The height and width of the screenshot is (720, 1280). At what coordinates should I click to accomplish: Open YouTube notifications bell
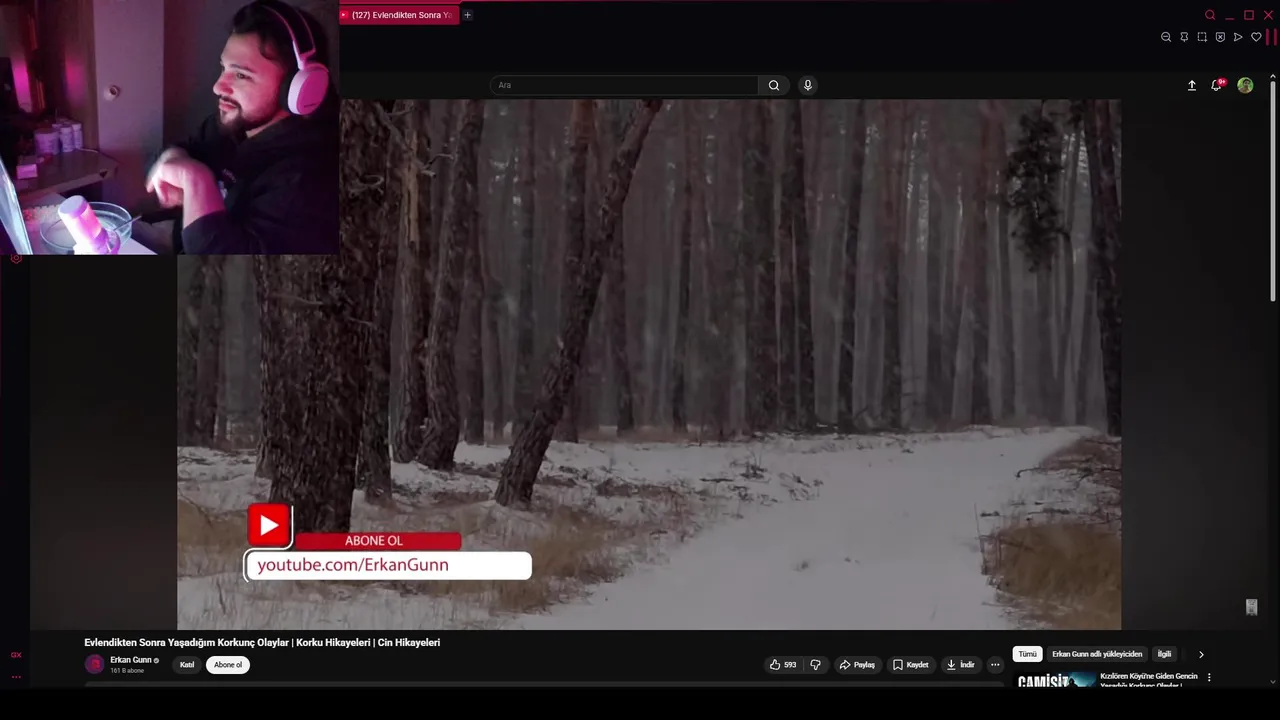tap(1217, 85)
